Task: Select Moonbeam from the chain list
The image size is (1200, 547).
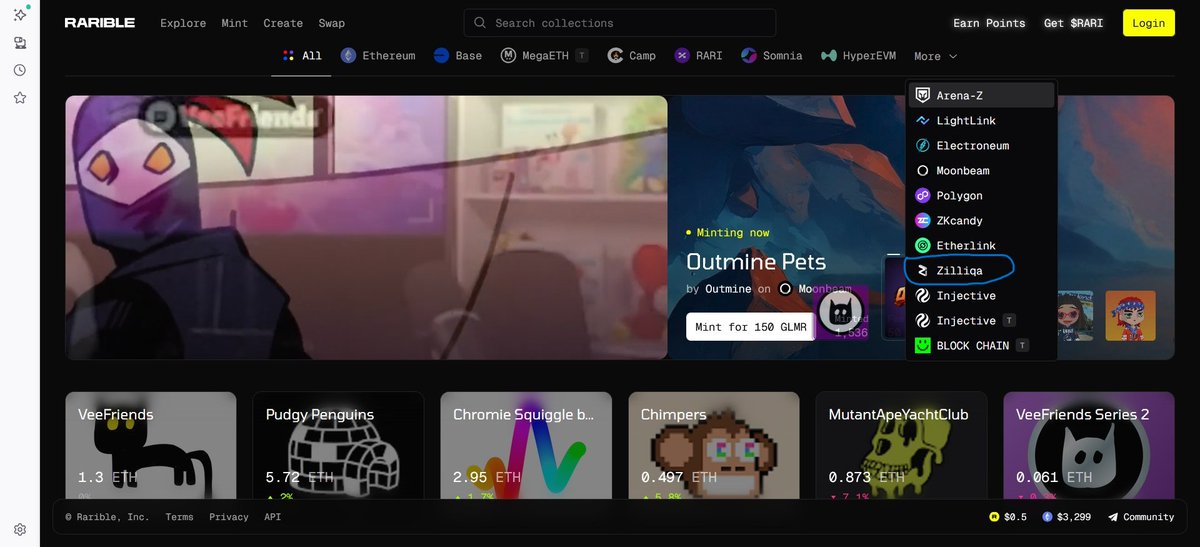Action: pos(981,170)
